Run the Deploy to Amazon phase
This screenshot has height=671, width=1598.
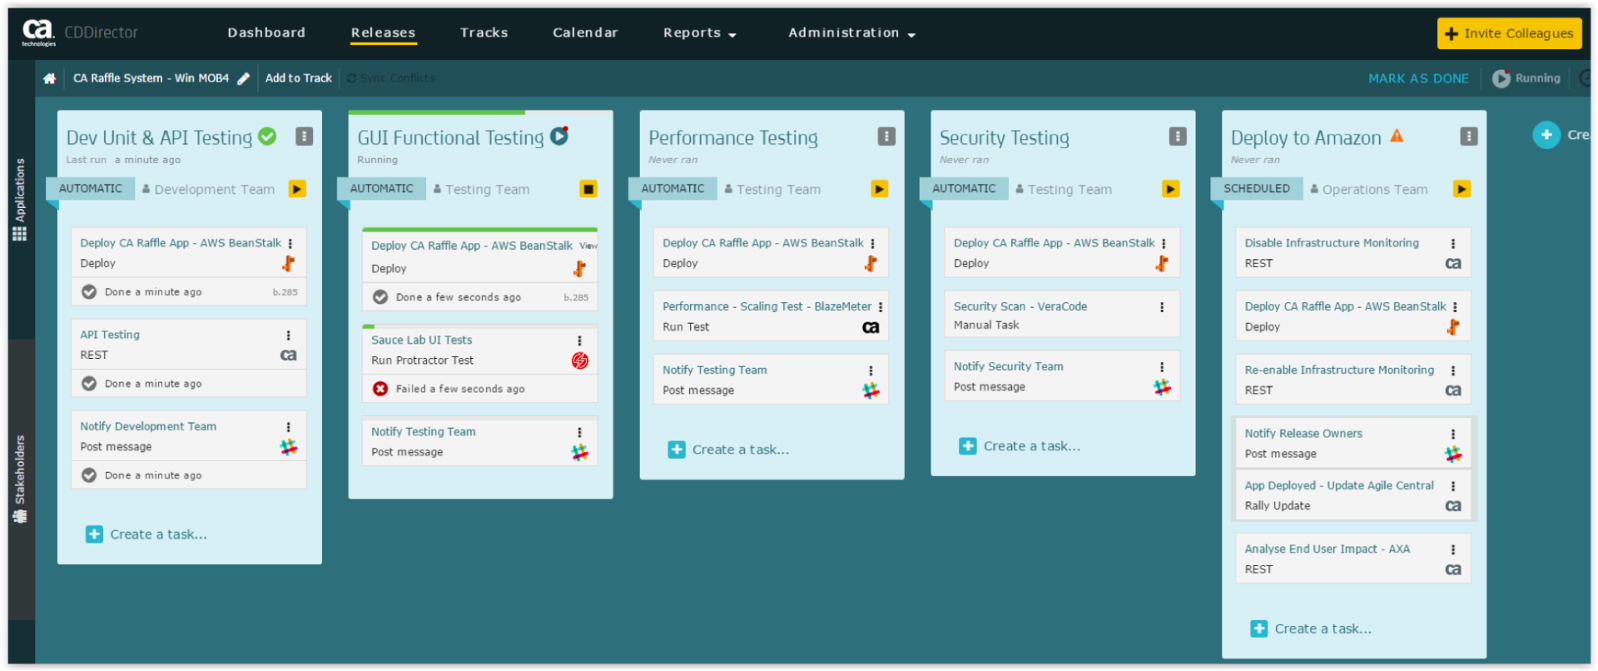coord(1461,189)
